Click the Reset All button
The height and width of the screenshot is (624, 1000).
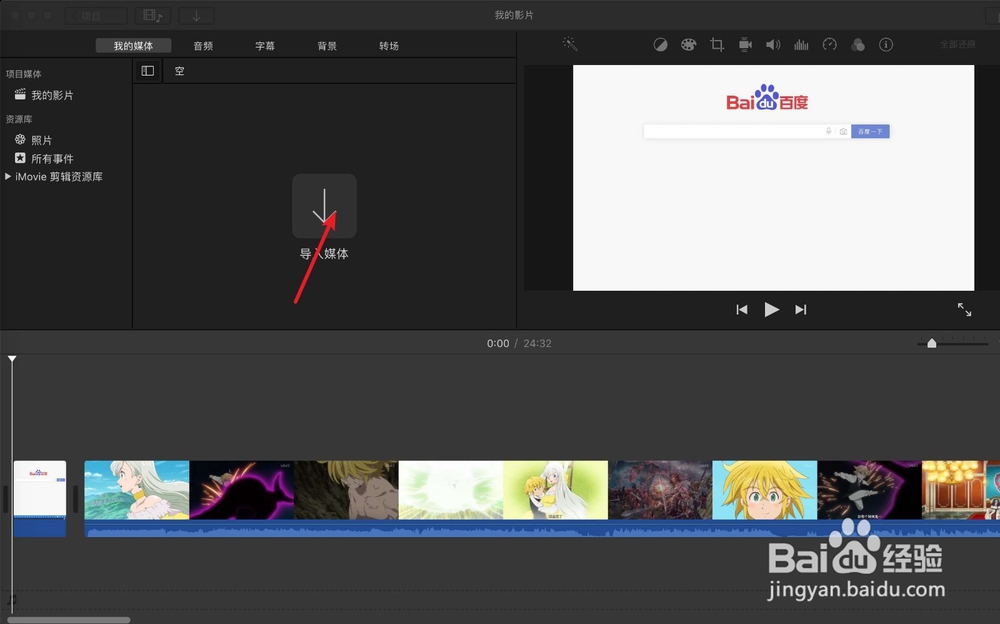(958, 45)
